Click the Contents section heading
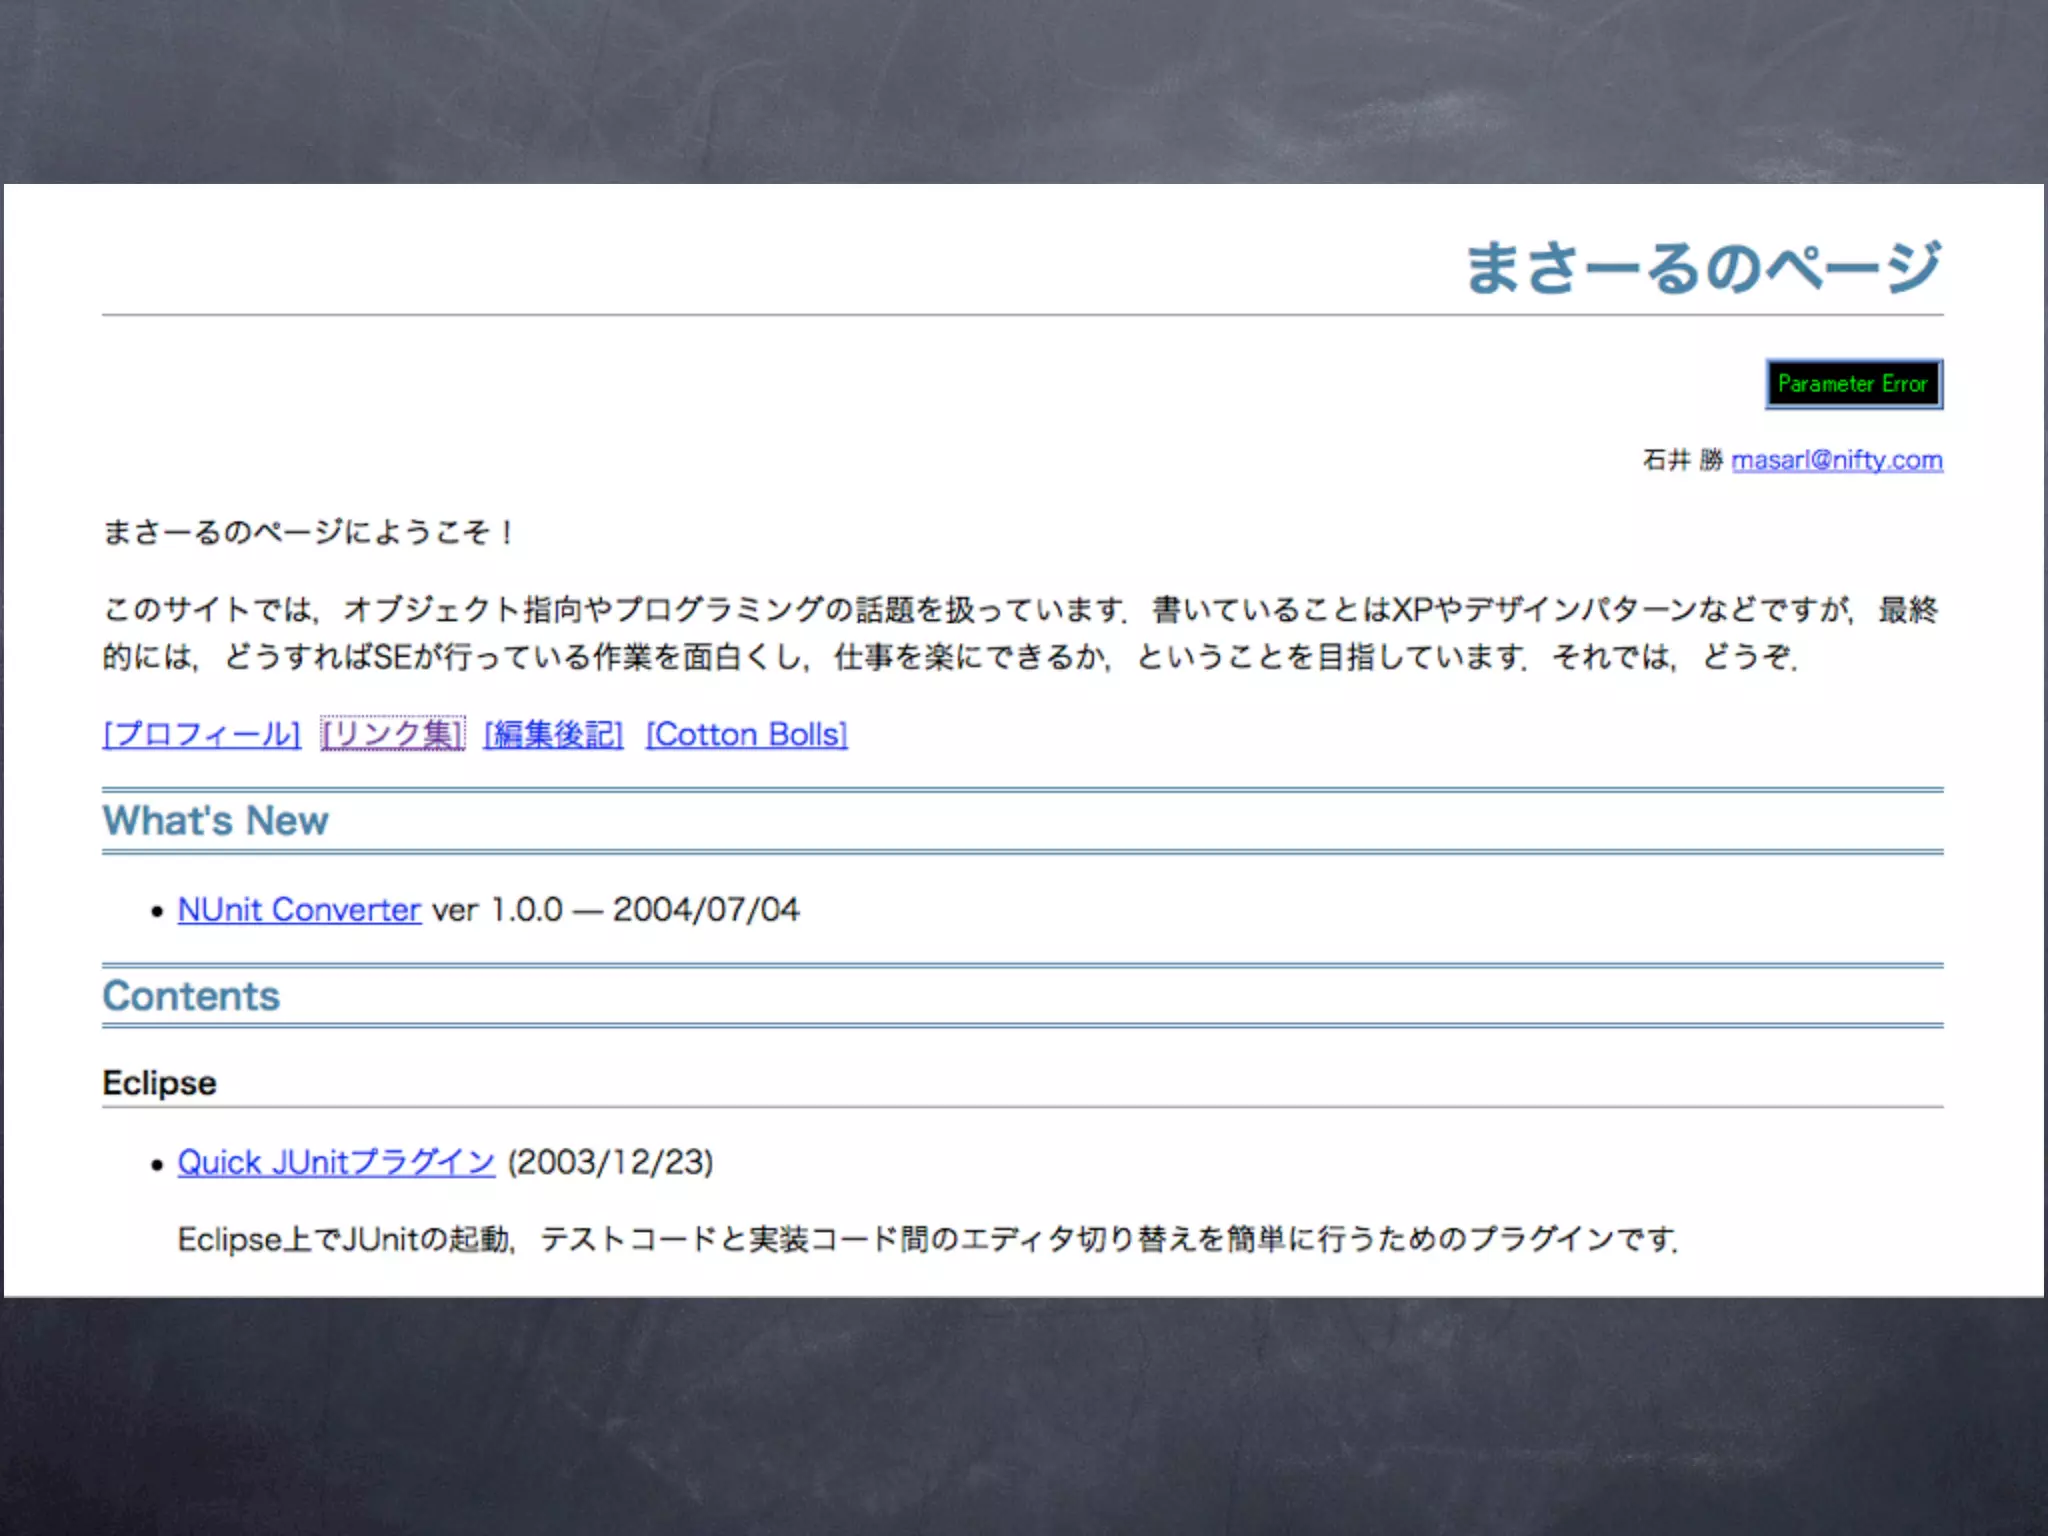 click(x=191, y=996)
